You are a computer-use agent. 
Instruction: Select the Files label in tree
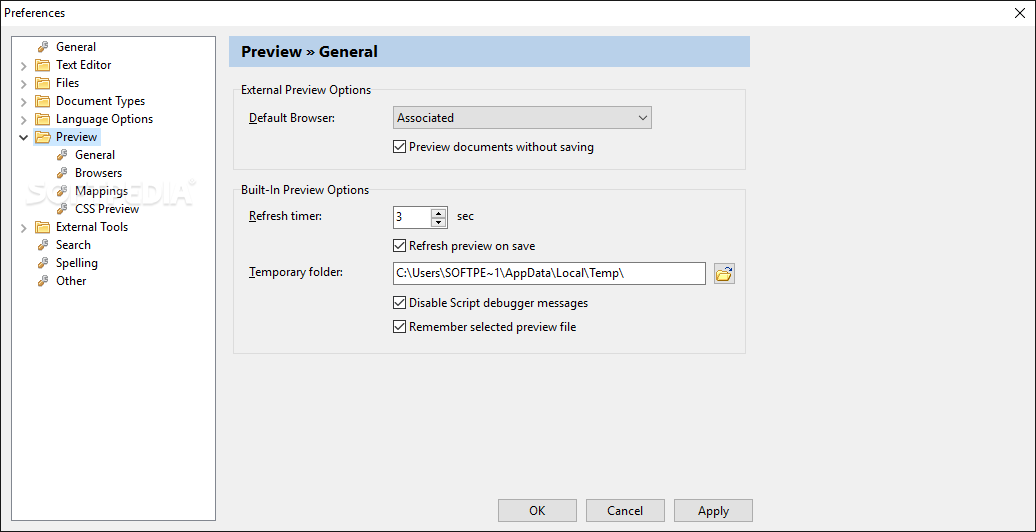point(67,83)
